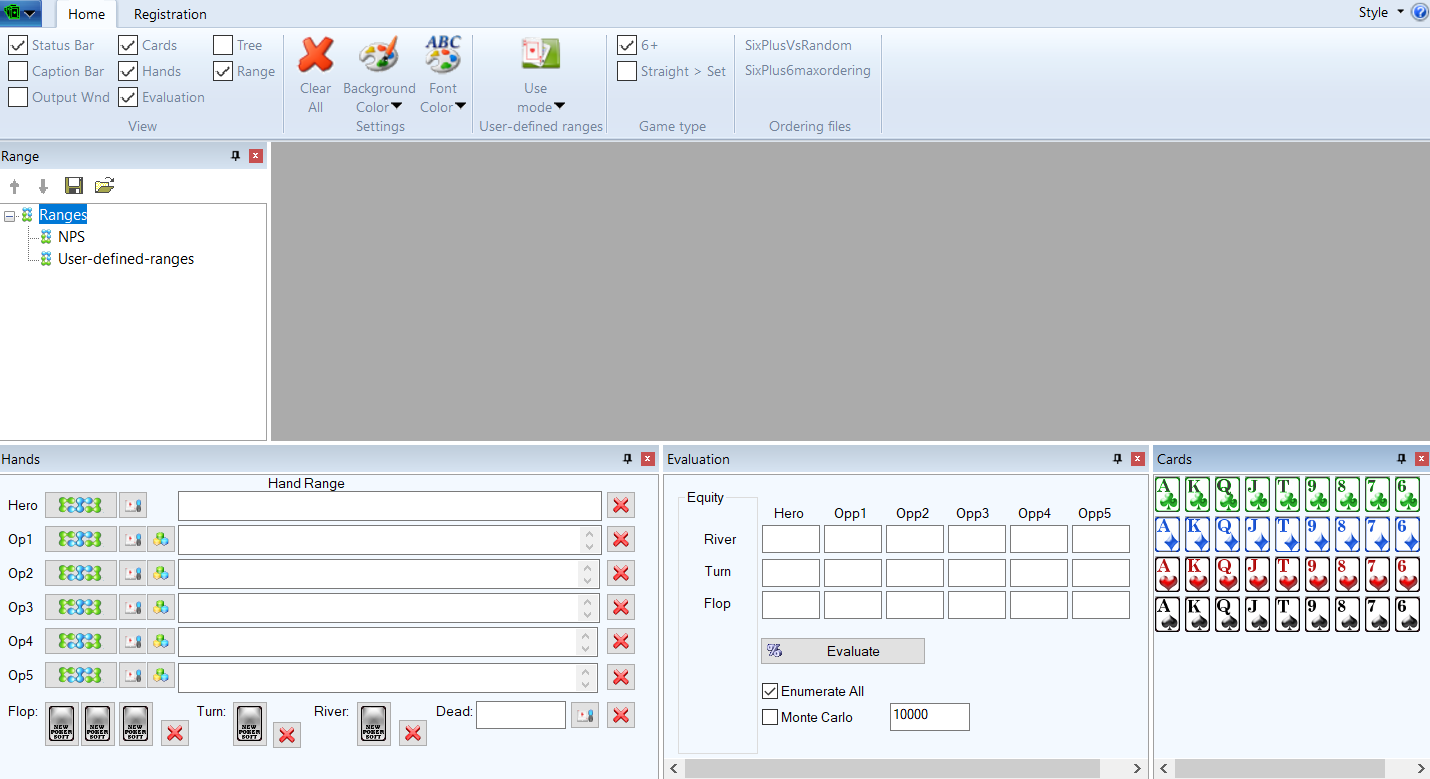This screenshot has height=779, width=1430.
Task: Enable the Monte Carlo checkbox
Action: 770,717
